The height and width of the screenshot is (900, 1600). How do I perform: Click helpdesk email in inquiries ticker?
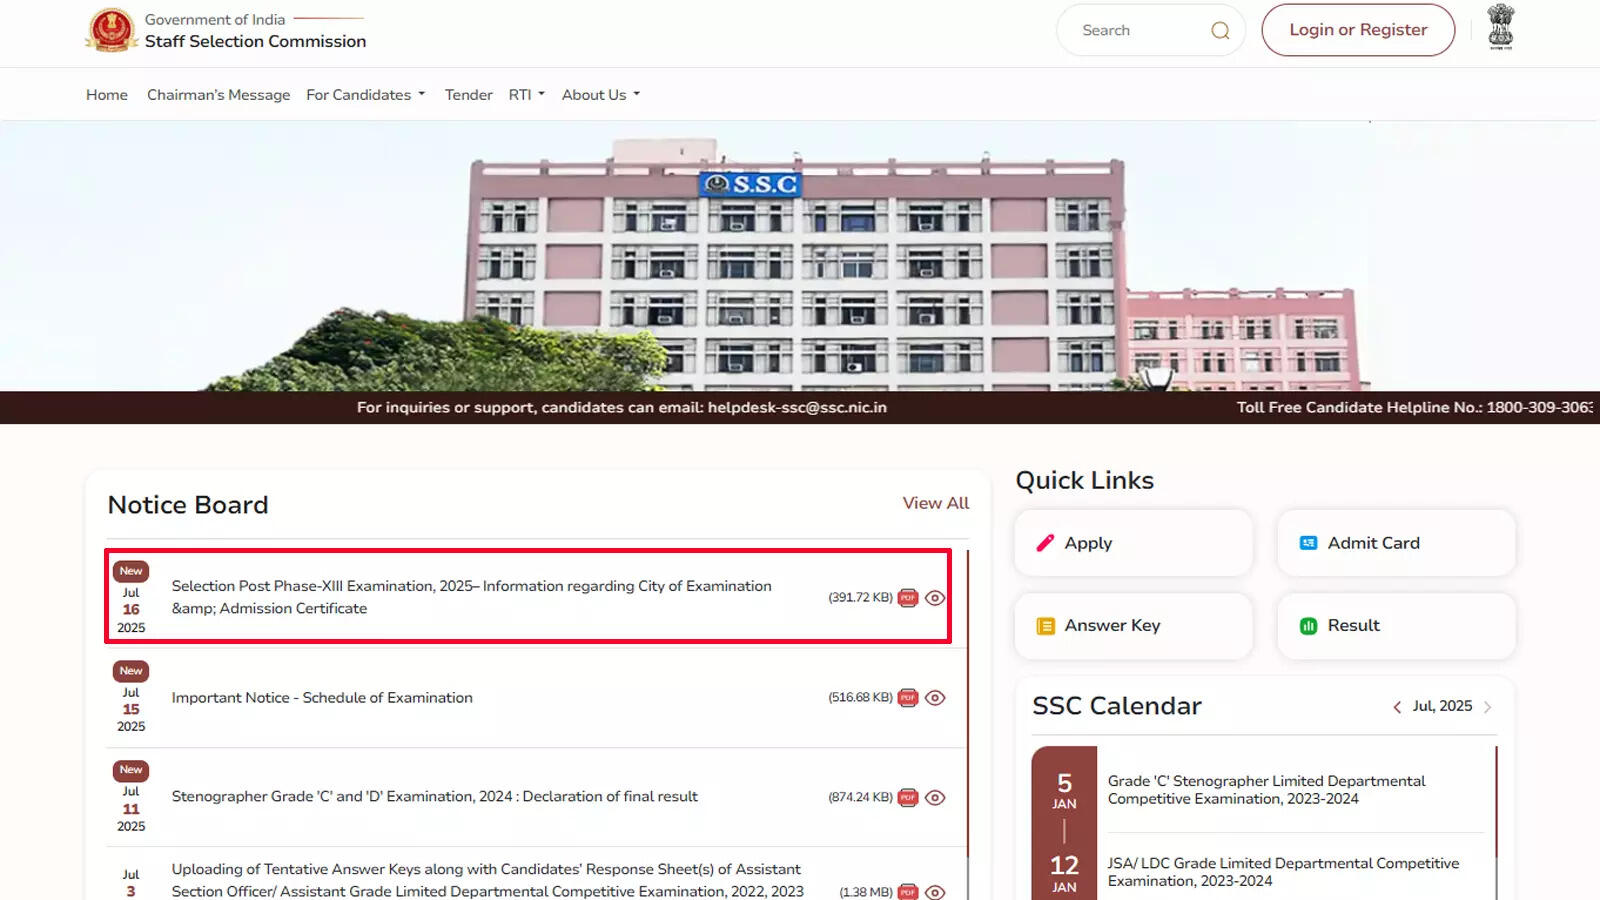click(797, 407)
